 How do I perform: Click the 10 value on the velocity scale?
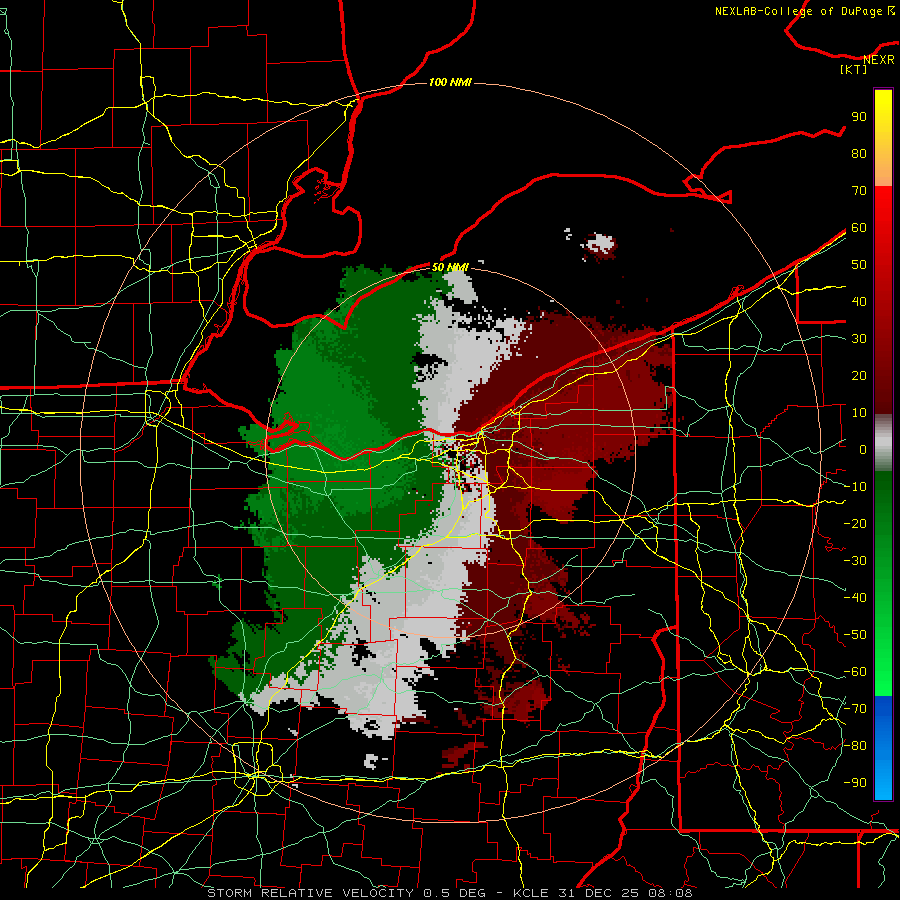tap(859, 413)
